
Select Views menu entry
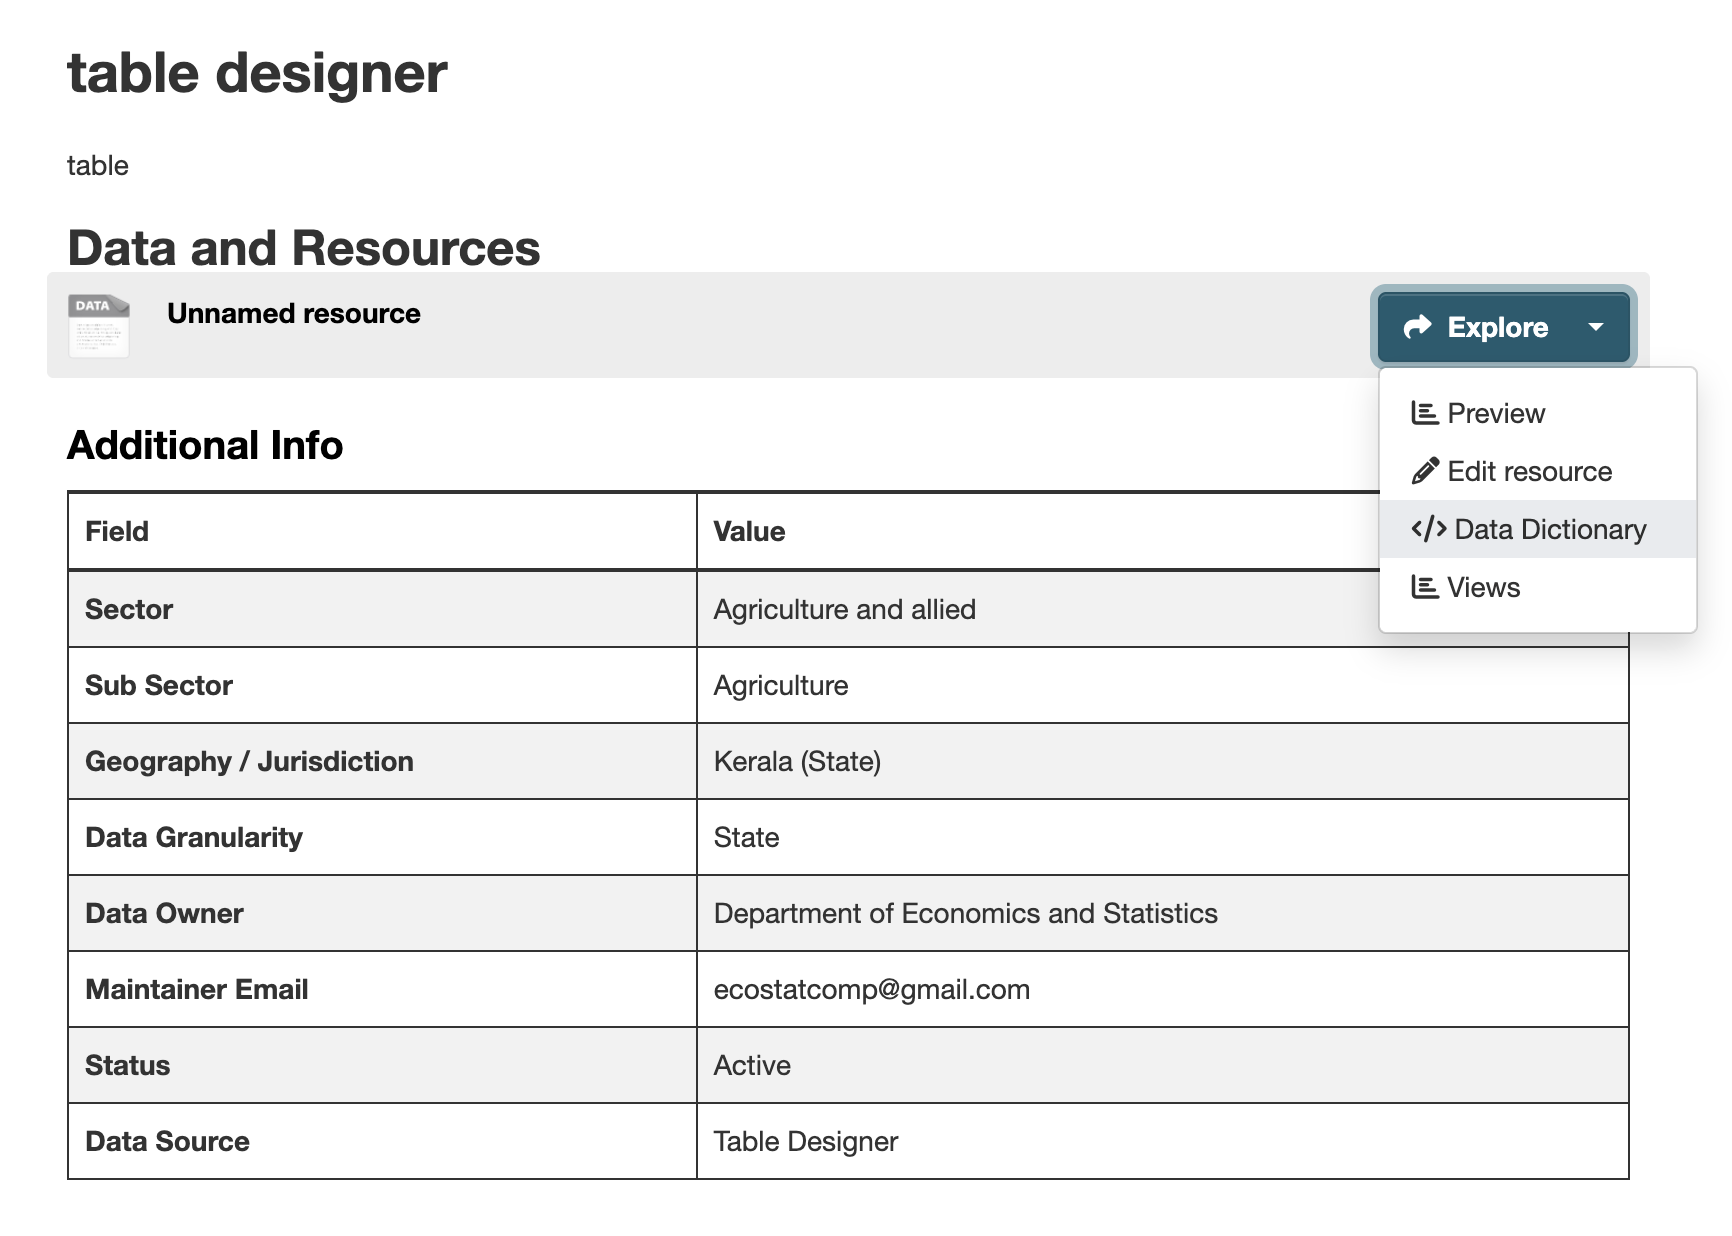[1538, 587]
